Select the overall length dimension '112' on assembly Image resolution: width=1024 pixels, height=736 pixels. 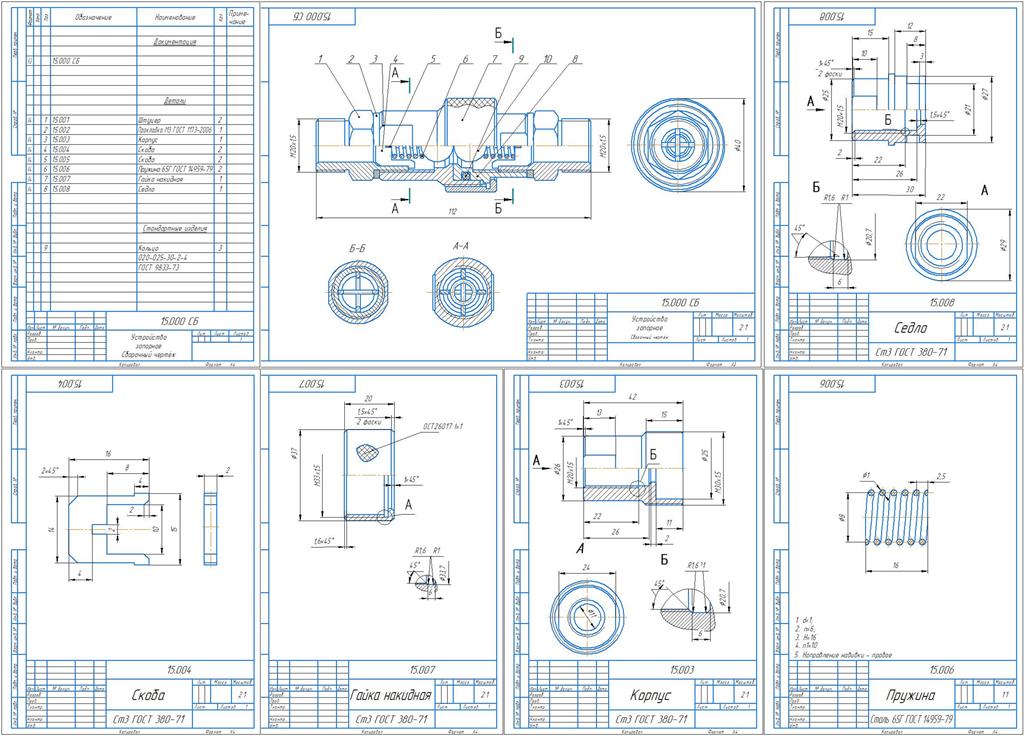coord(453,212)
